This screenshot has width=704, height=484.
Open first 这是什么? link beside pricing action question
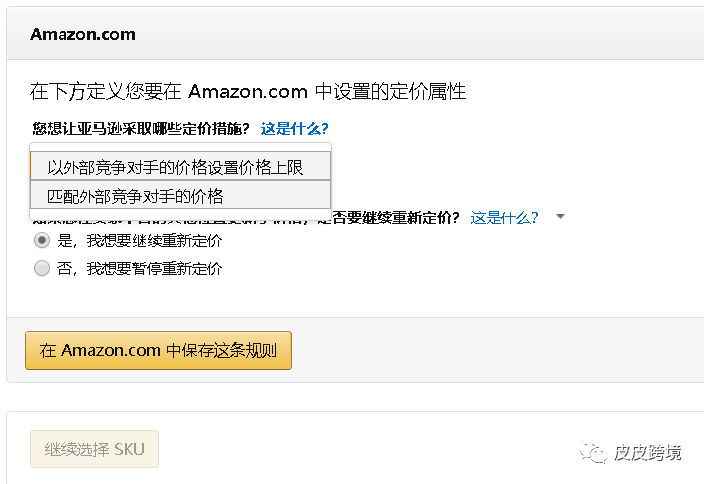[294, 129]
